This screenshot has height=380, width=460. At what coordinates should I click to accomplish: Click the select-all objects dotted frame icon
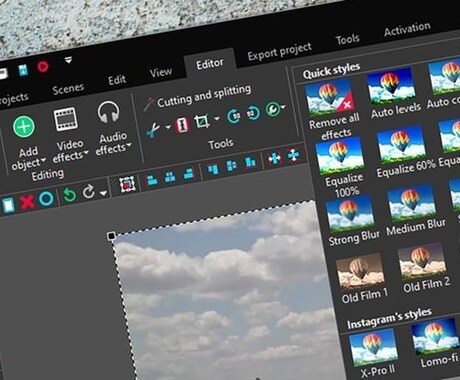127,184
